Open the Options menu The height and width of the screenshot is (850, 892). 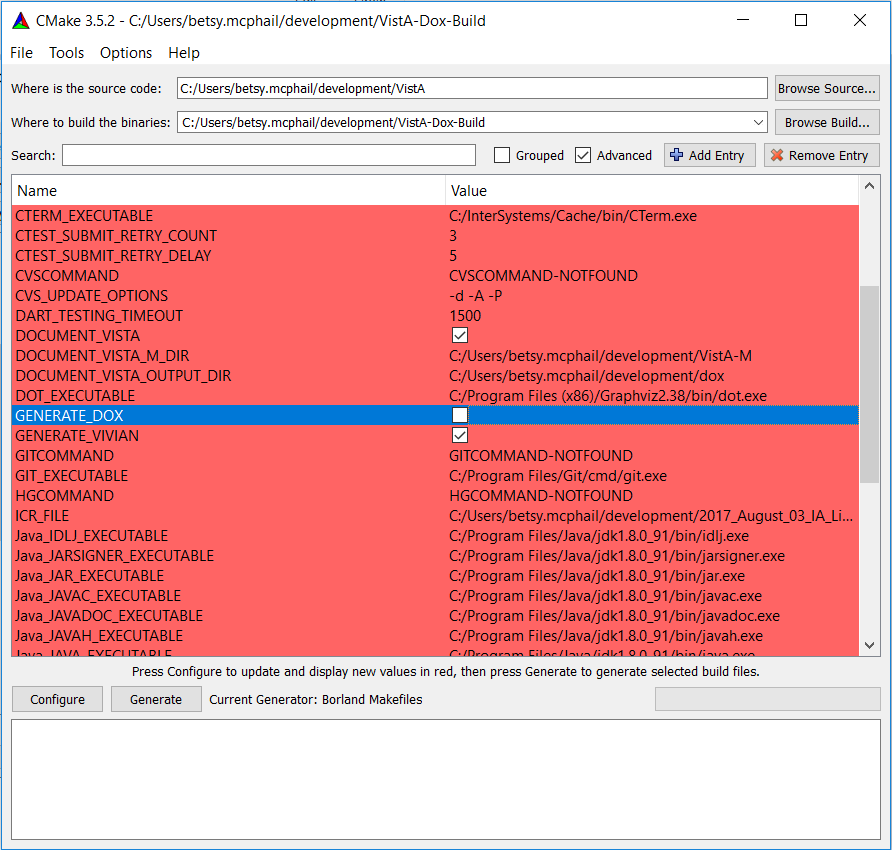pyautogui.click(x=126, y=53)
